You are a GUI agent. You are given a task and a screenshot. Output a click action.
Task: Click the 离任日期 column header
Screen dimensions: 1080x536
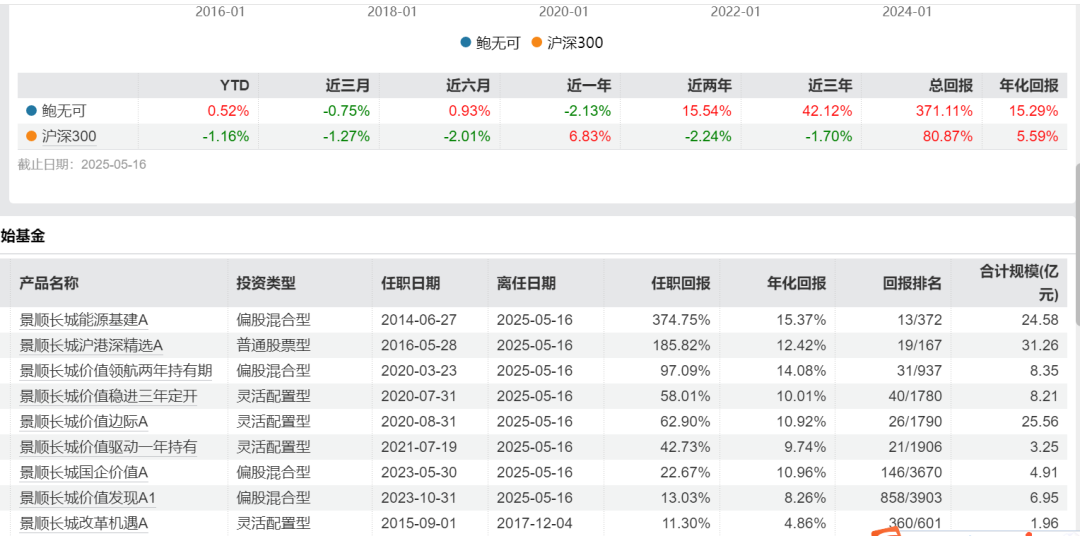click(x=526, y=283)
